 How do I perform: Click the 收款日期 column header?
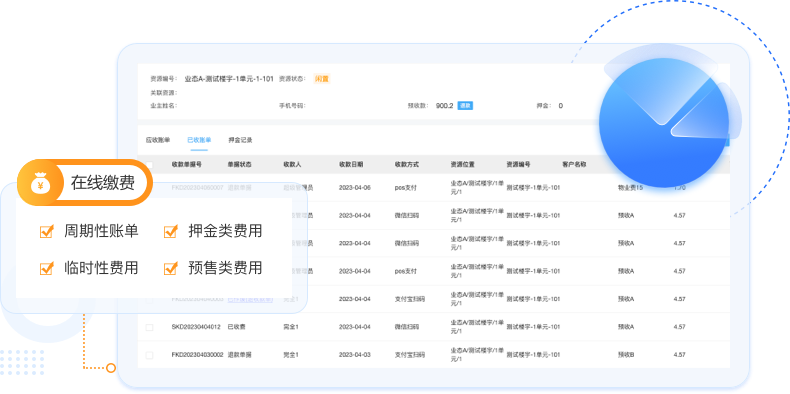(x=351, y=165)
